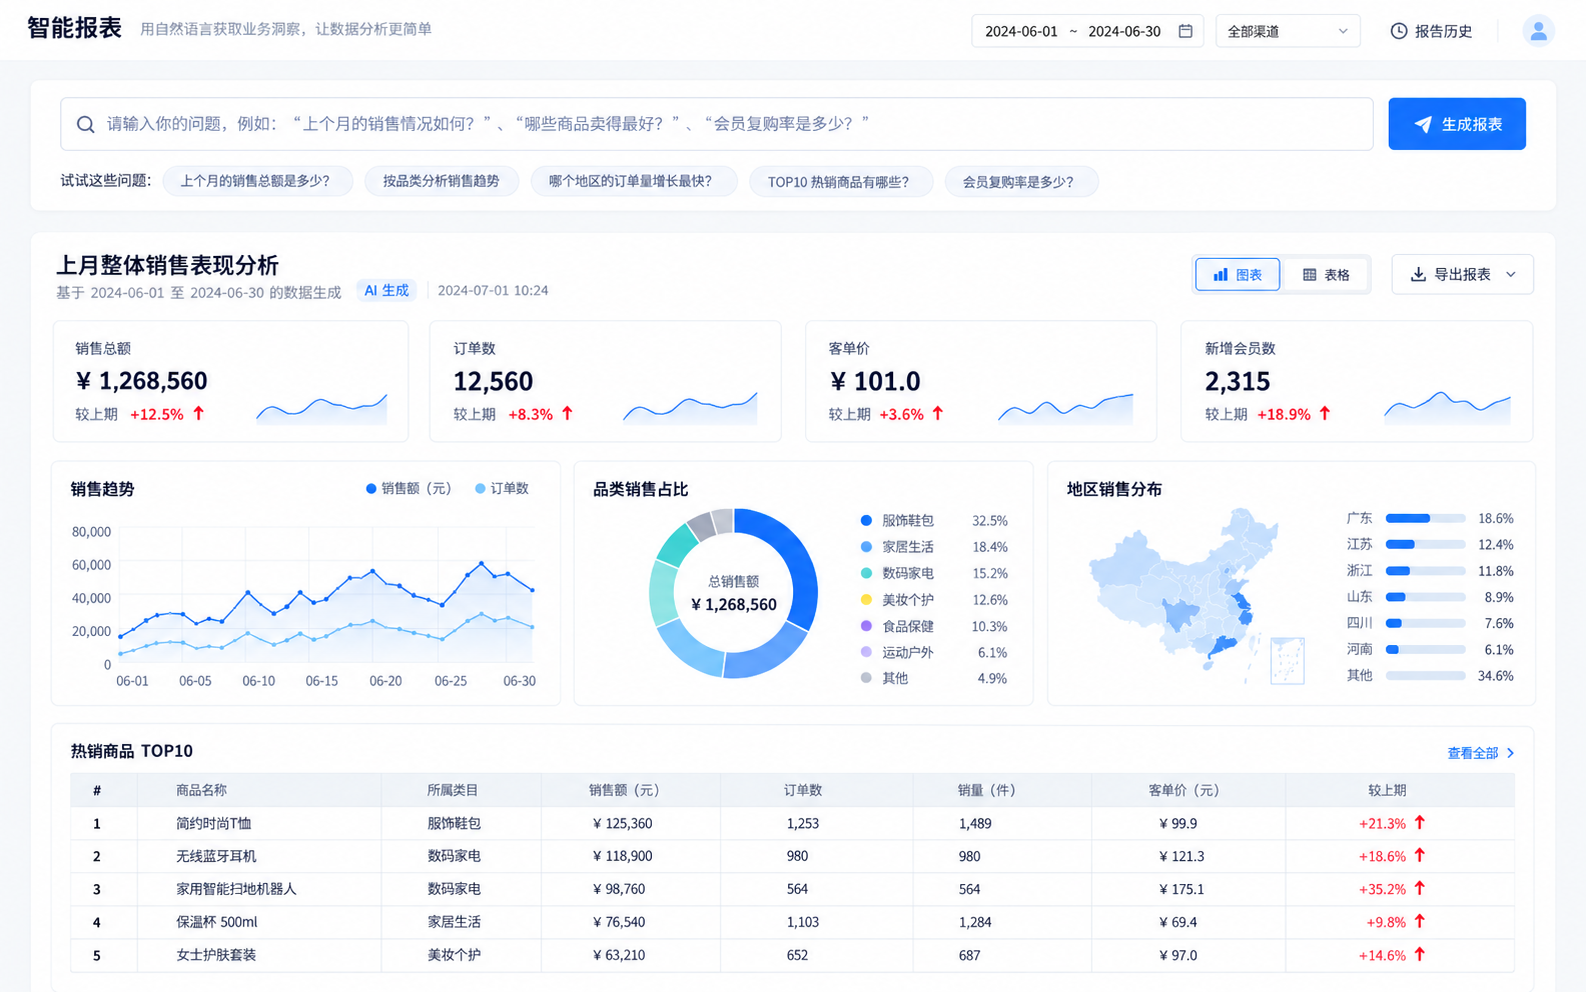Click the red up arrow beside +12.5%

click(198, 413)
